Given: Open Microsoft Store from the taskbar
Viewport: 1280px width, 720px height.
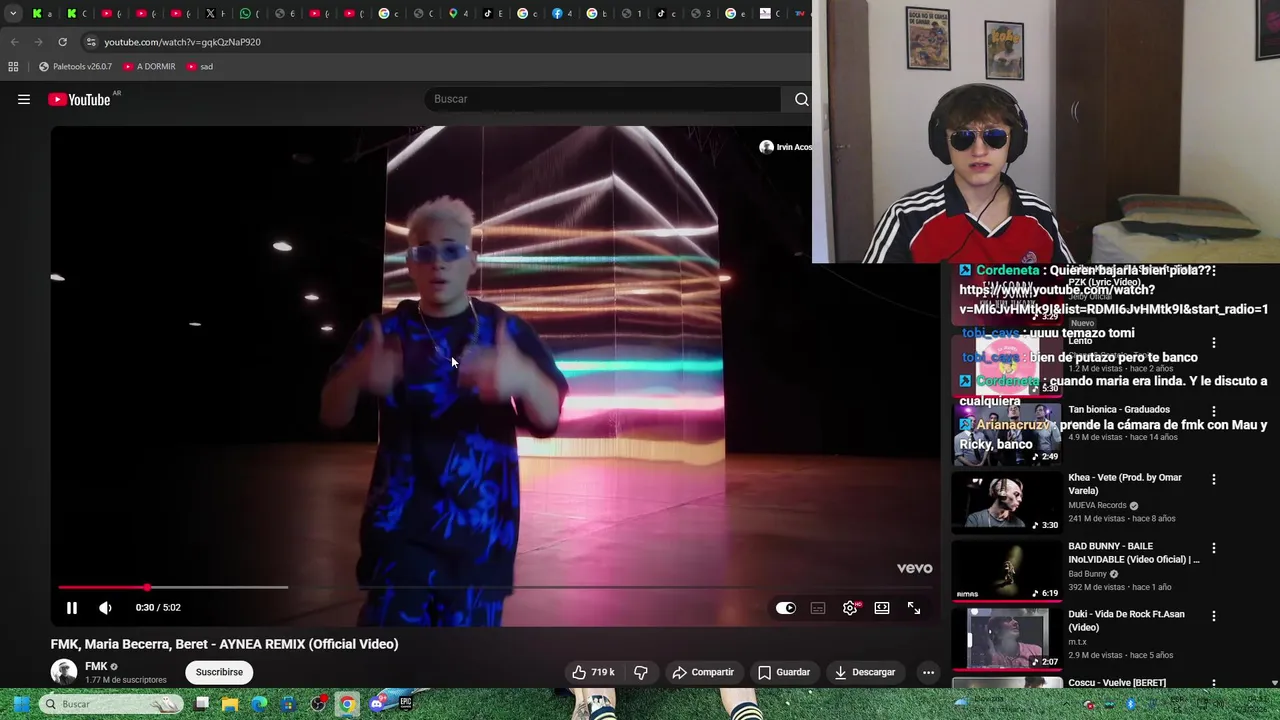Looking at the screenshot, I should point(288,704).
